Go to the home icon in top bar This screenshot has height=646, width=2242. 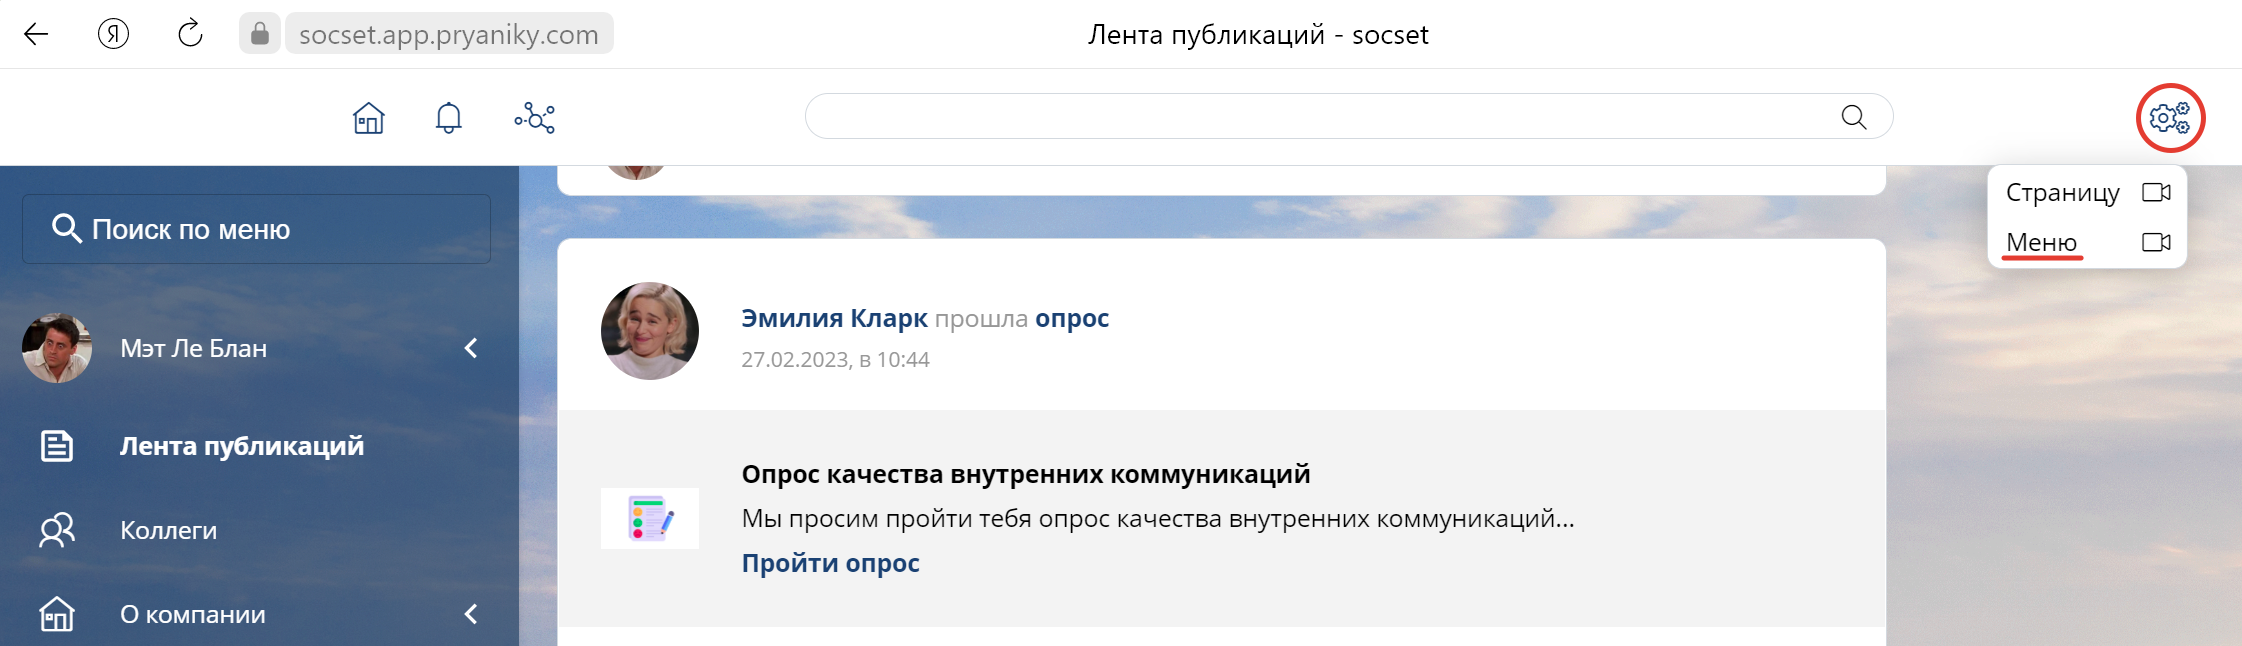click(x=369, y=118)
